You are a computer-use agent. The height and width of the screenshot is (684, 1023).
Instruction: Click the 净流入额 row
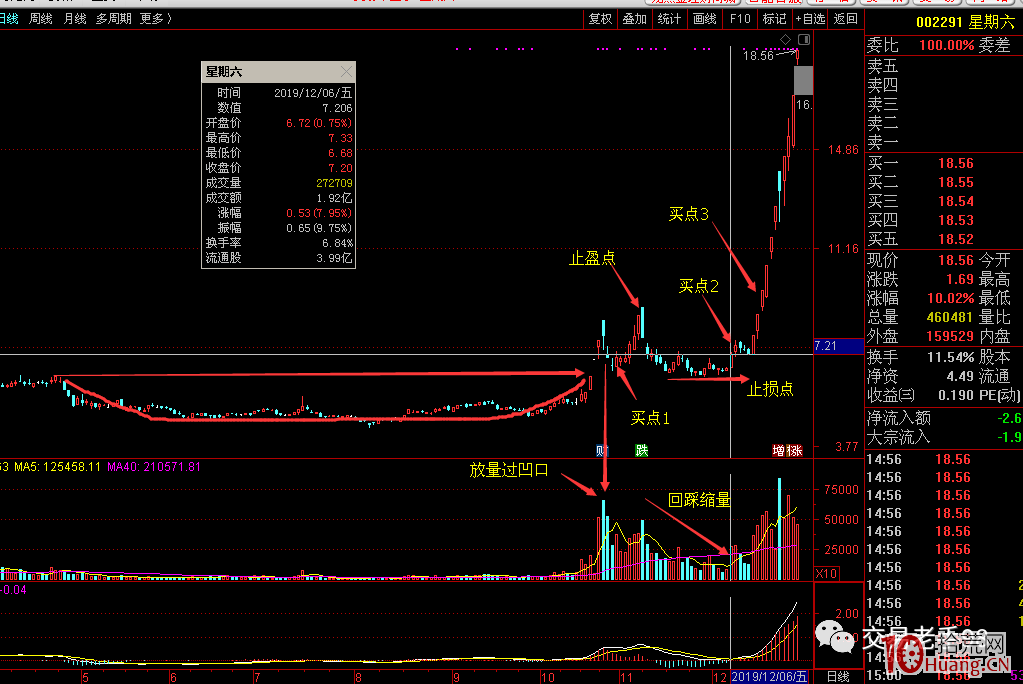943,418
